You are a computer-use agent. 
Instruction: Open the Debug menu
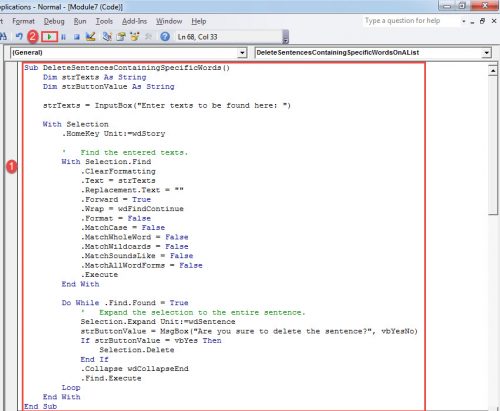pos(54,21)
